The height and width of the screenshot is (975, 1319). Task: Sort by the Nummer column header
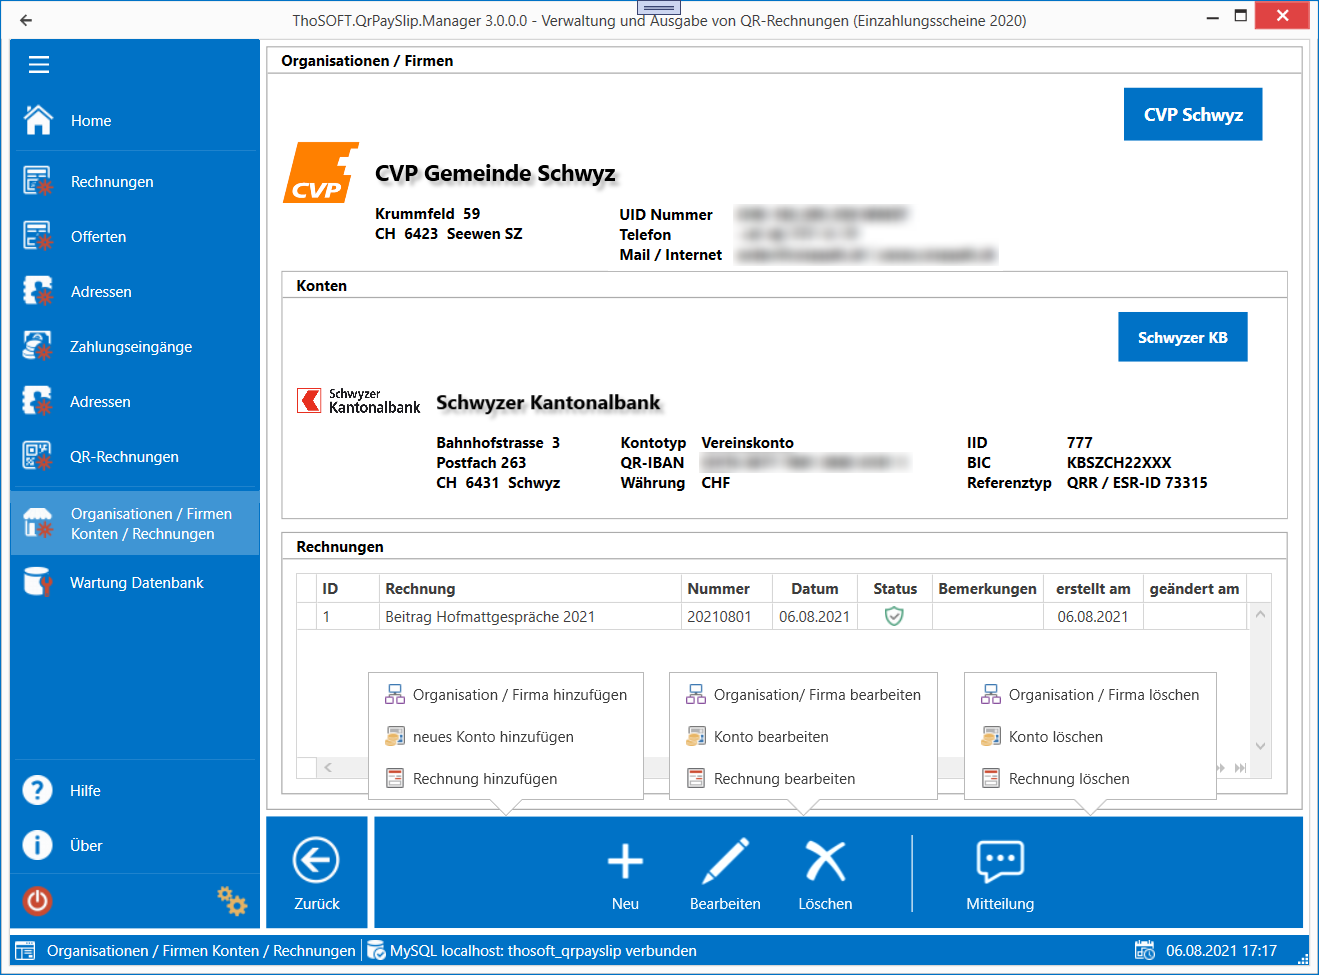(727, 589)
